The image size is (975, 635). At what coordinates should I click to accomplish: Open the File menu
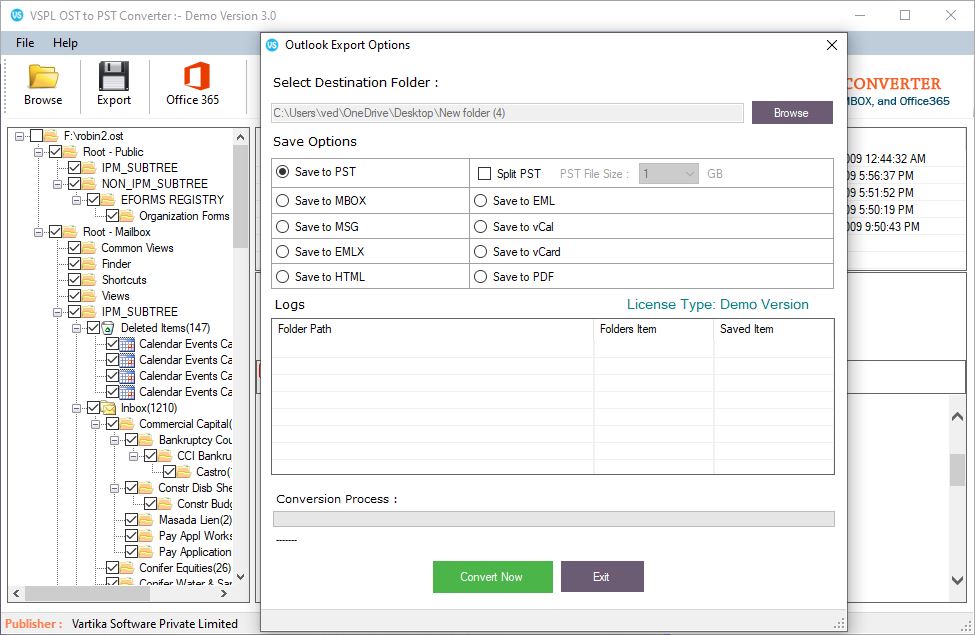(25, 43)
